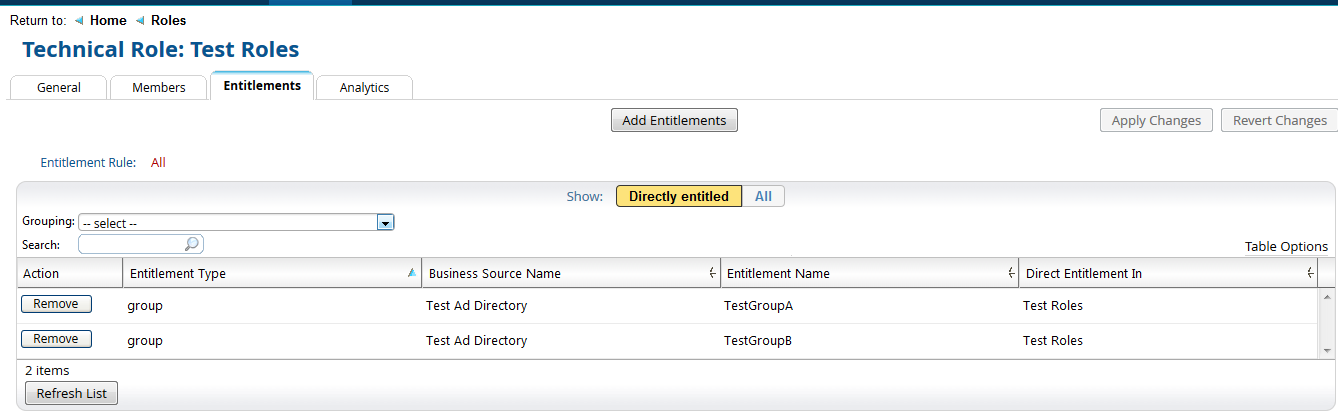The height and width of the screenshot is (416, 1338).
Task: Switch to the Members tab
Action: pos(159,88)
